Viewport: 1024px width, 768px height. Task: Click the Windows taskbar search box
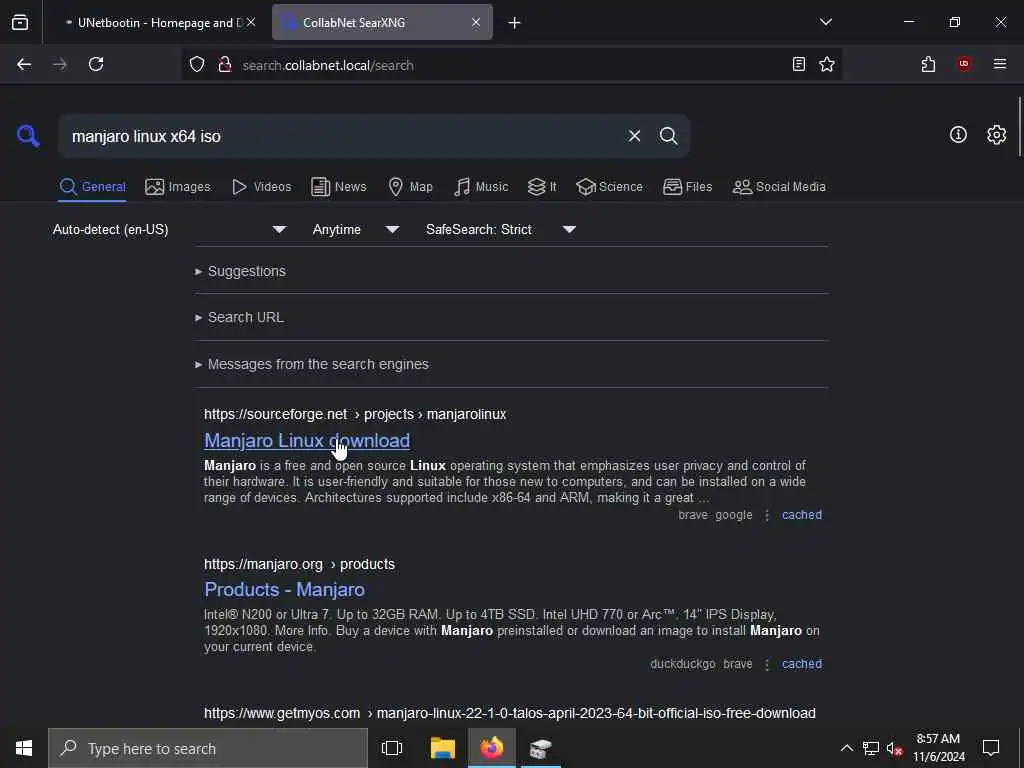pos(208,748)
